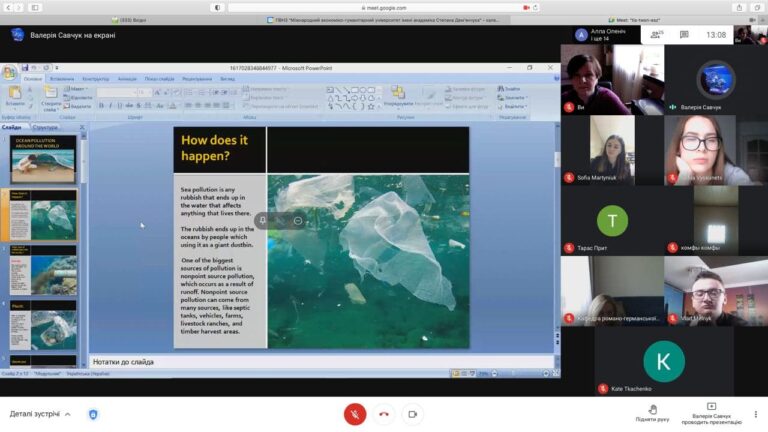Select the third slide thumbnail with pipe image
The image size is (768, 432).
[x=43, y=270]
